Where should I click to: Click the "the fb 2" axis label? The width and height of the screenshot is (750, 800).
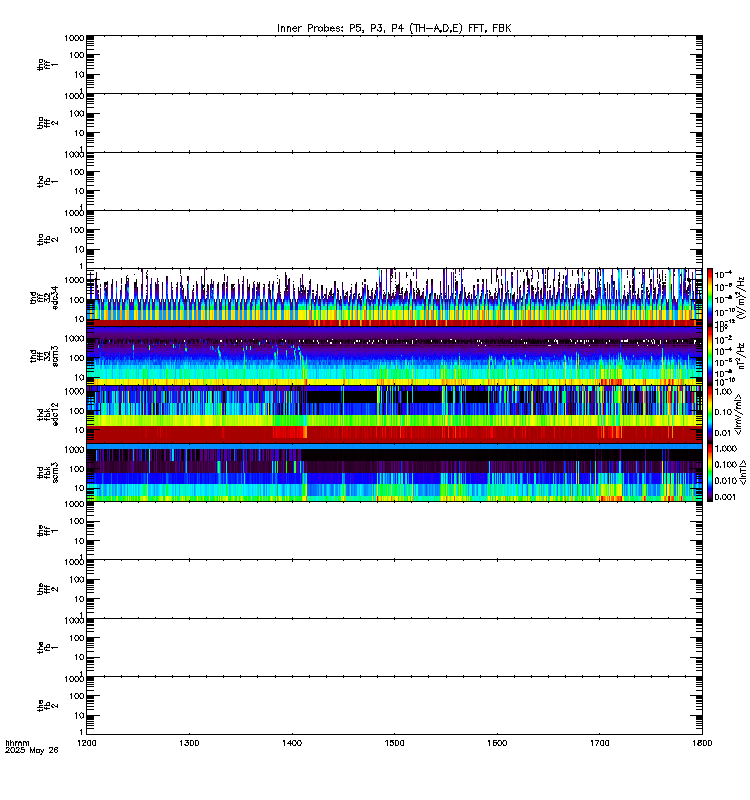click(x=47, y=706)
